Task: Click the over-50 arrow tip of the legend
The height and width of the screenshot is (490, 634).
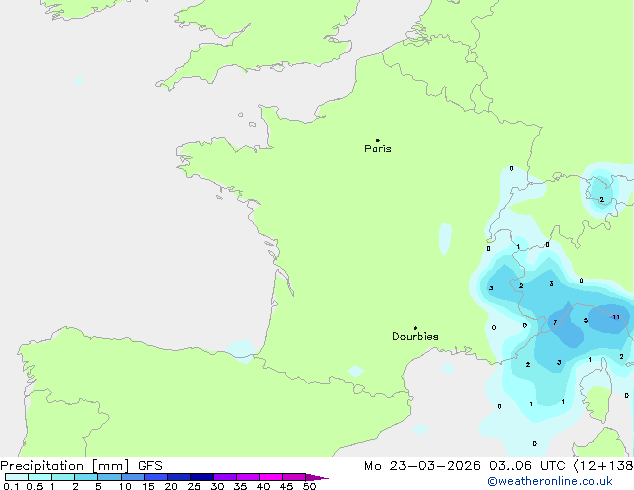Action: pos(317,478)
